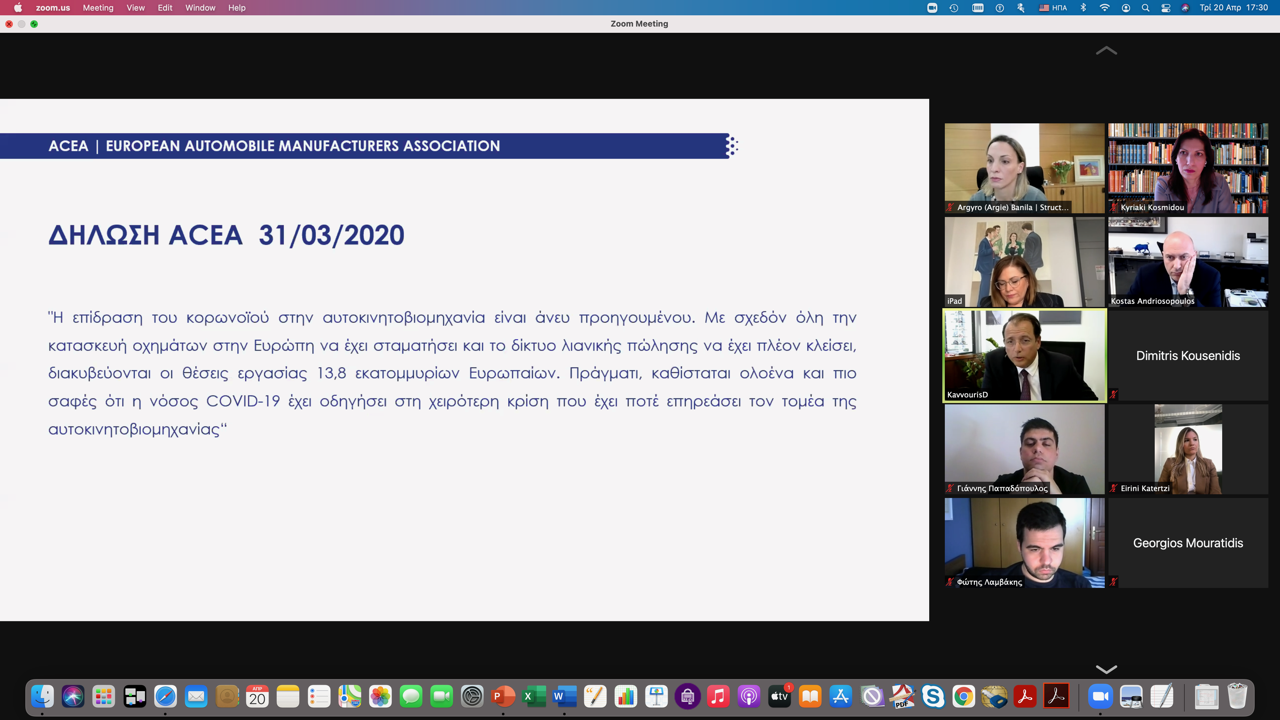Open Reminders app in the Dock
The width and height of the screenshot is (1280, 720).
pyautogui.click(x=319, y=696)
